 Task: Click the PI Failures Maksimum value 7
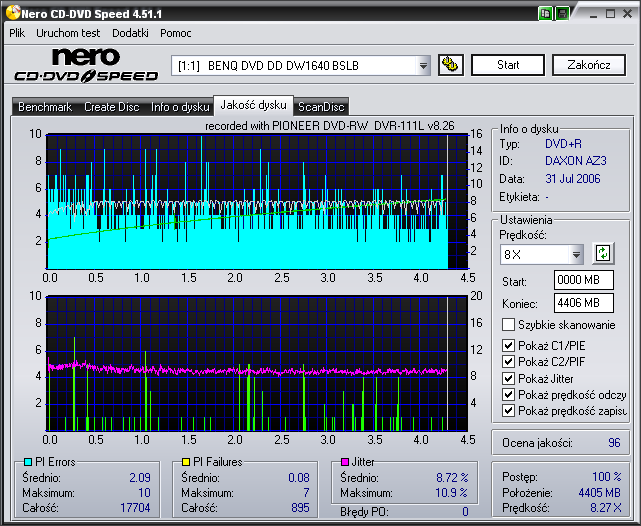click(x=306, y=493)
